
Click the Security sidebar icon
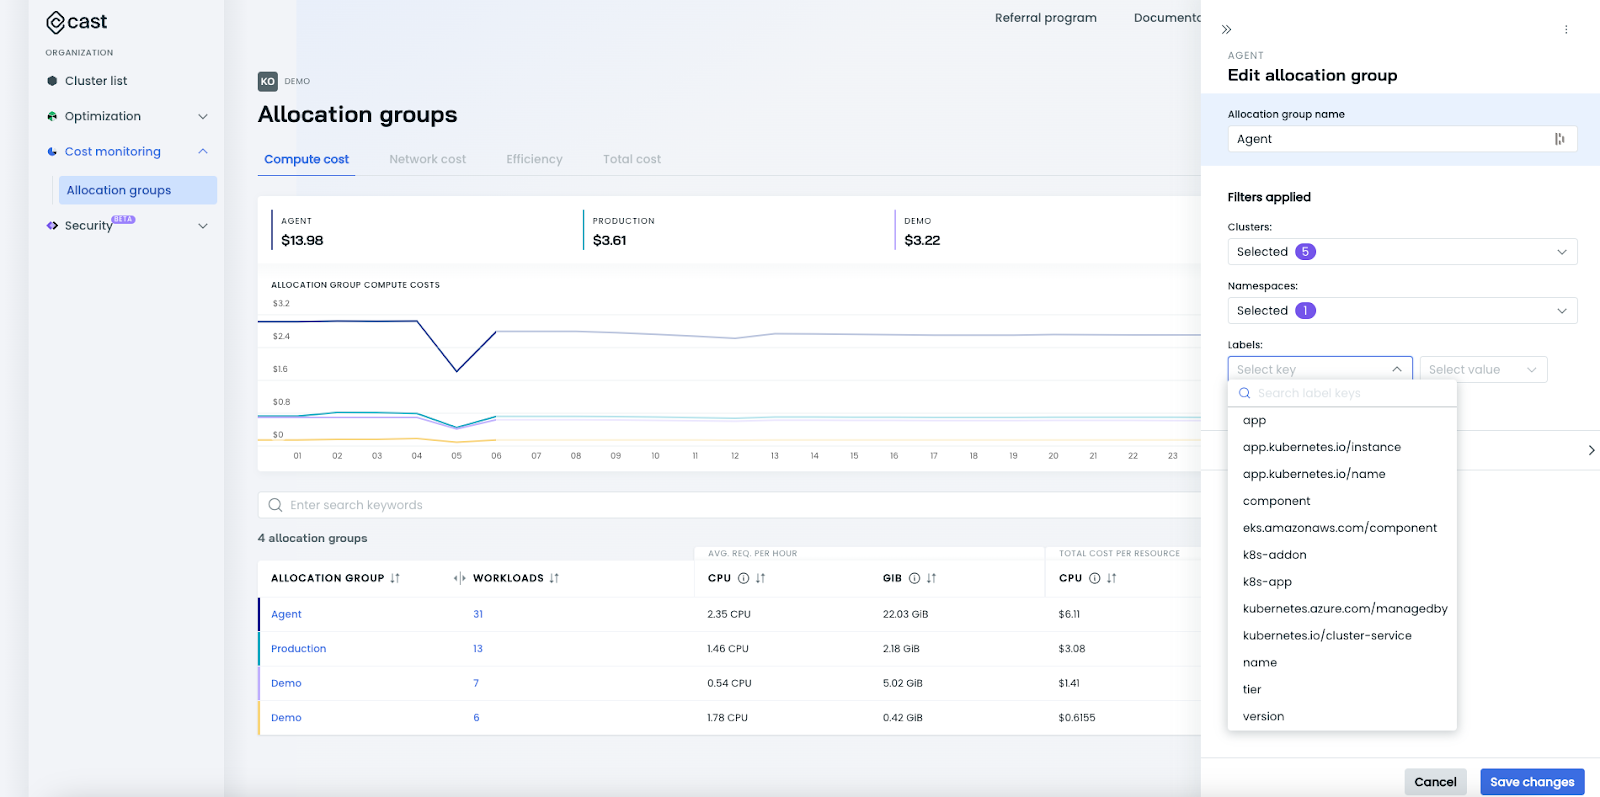(52, 226)
